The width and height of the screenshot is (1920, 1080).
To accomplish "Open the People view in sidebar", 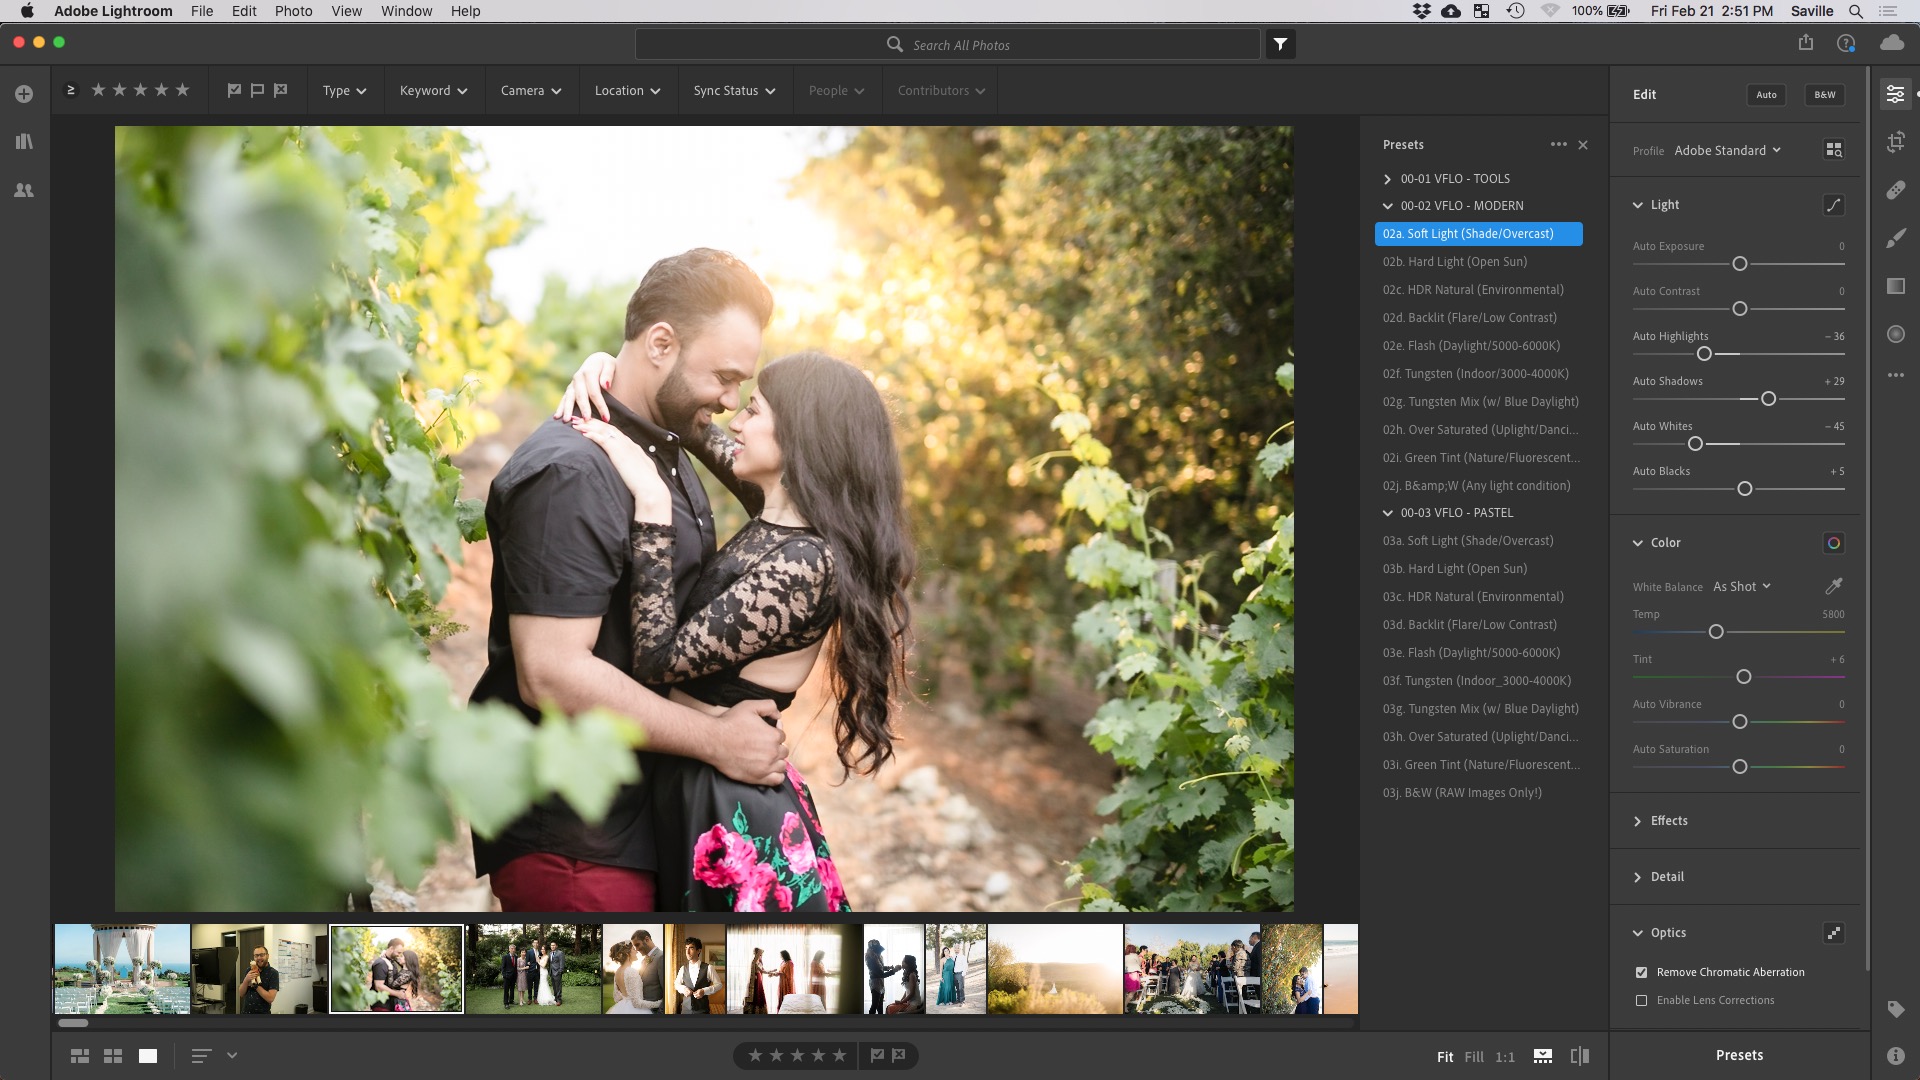I will pos(24,189).
